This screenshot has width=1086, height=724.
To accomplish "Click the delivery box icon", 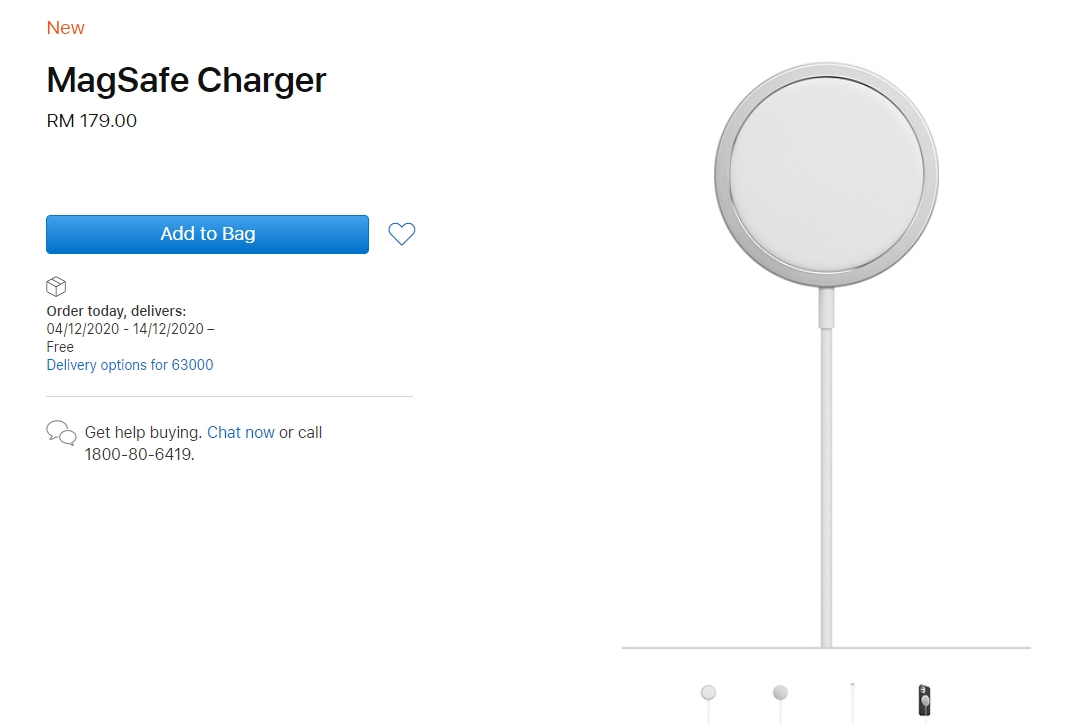I will coord(57,288).
